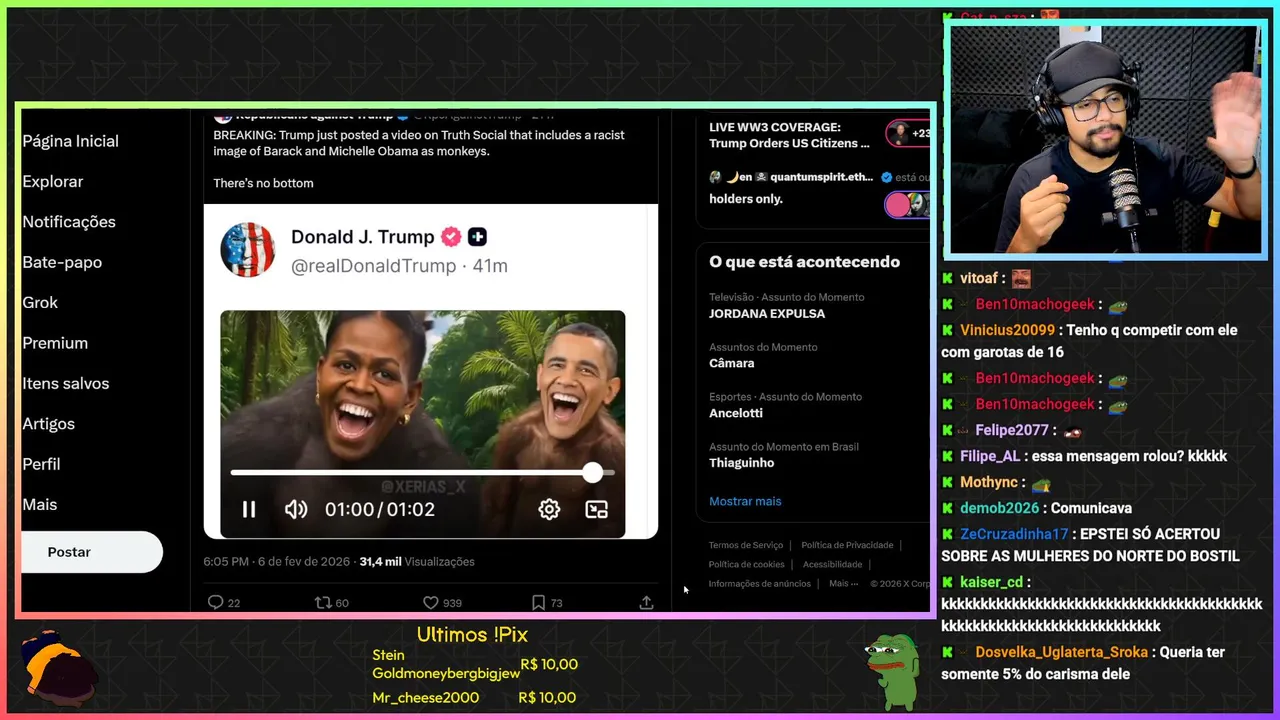
Task: Share the post via upload icon
Action: point(646,602)
